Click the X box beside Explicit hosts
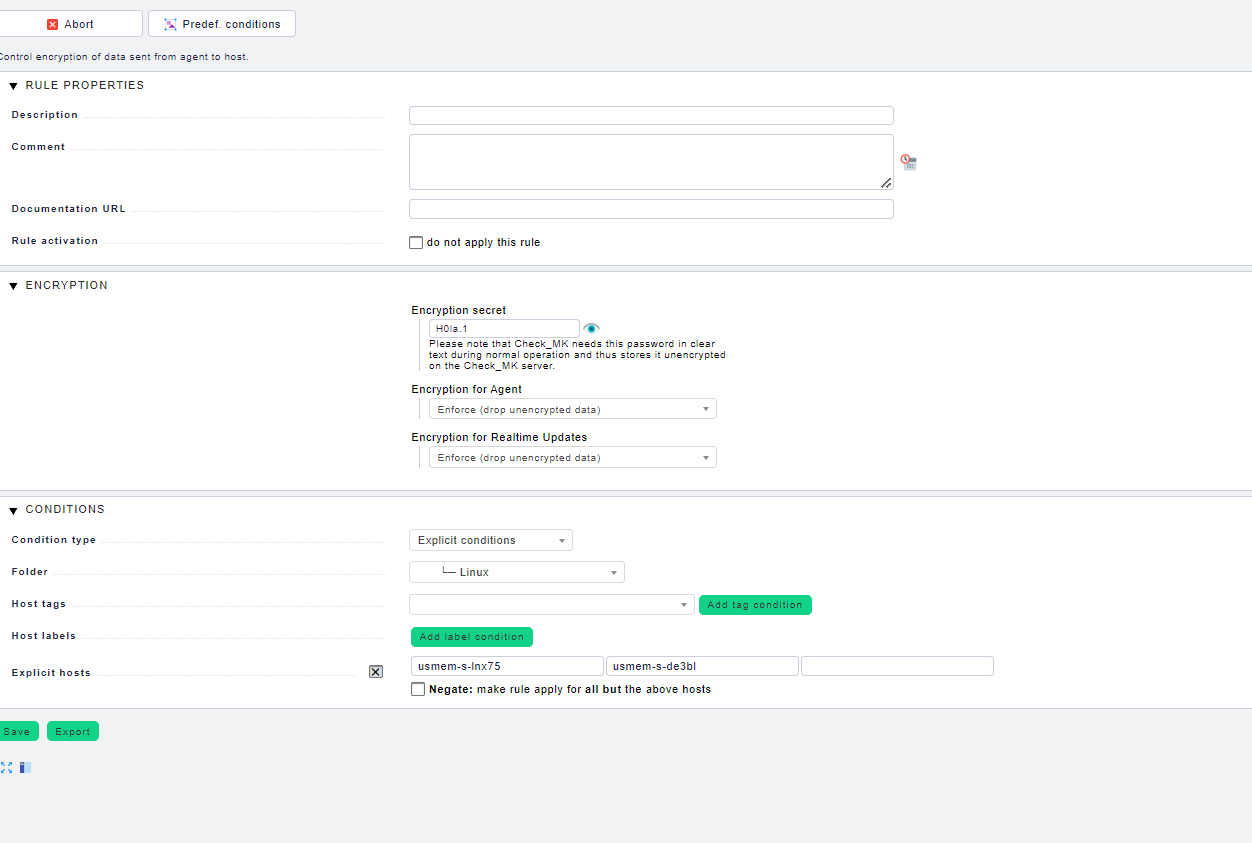Screen dimensions: 1252x843 [x=376, y=672]
